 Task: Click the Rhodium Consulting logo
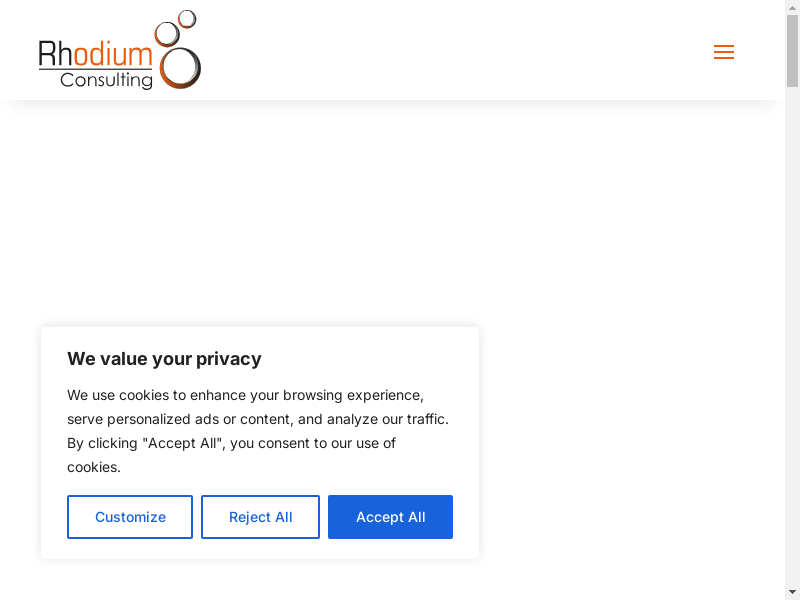pyautogui.click(x=119, y=51)
